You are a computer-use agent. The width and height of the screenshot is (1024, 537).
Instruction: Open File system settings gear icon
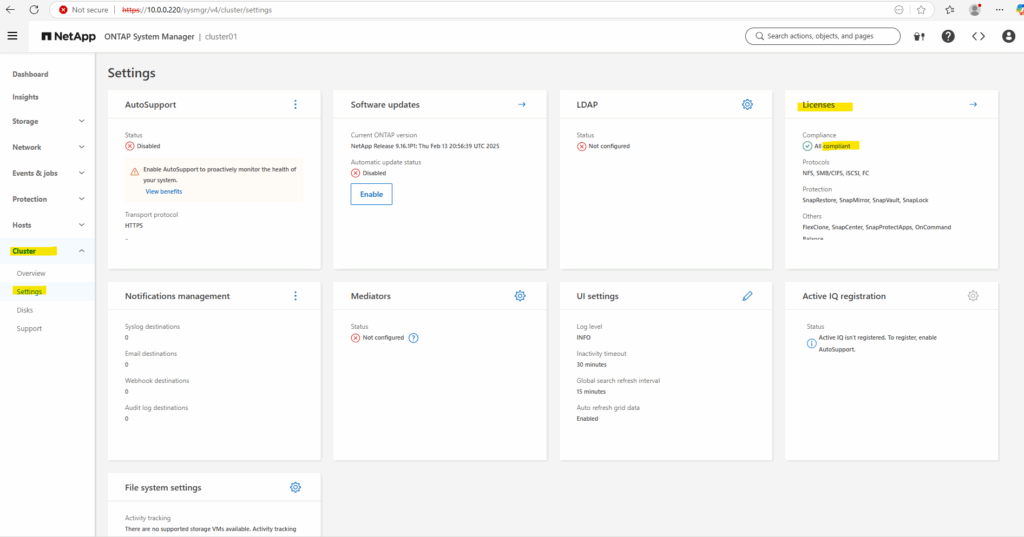pyautogui.click(x=295, y=487)
